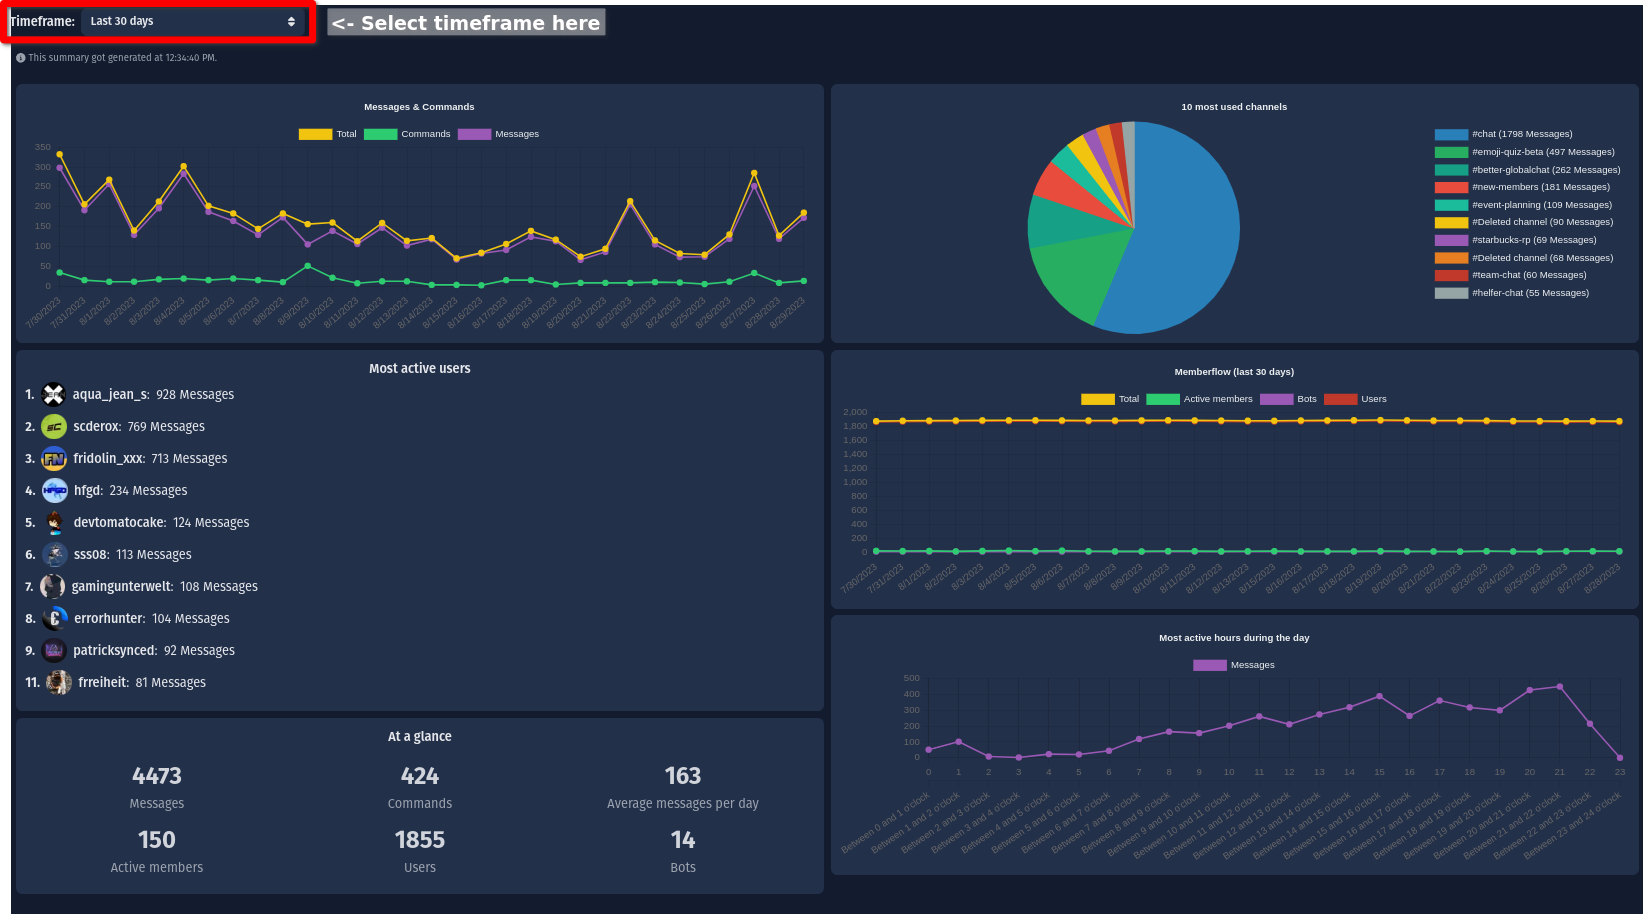Image resolution: width=1643 pixels, height=914 pixels.
Task: Toggle Bots series in Memberflow legend
Action: (1288, 399)
